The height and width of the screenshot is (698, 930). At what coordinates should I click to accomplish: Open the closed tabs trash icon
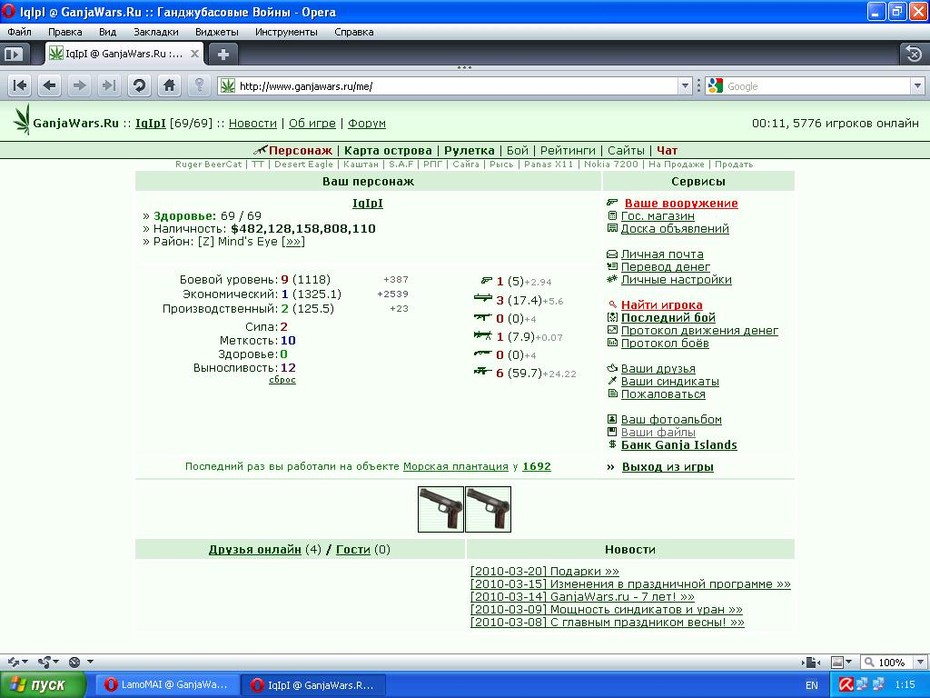tap(914, 54)
